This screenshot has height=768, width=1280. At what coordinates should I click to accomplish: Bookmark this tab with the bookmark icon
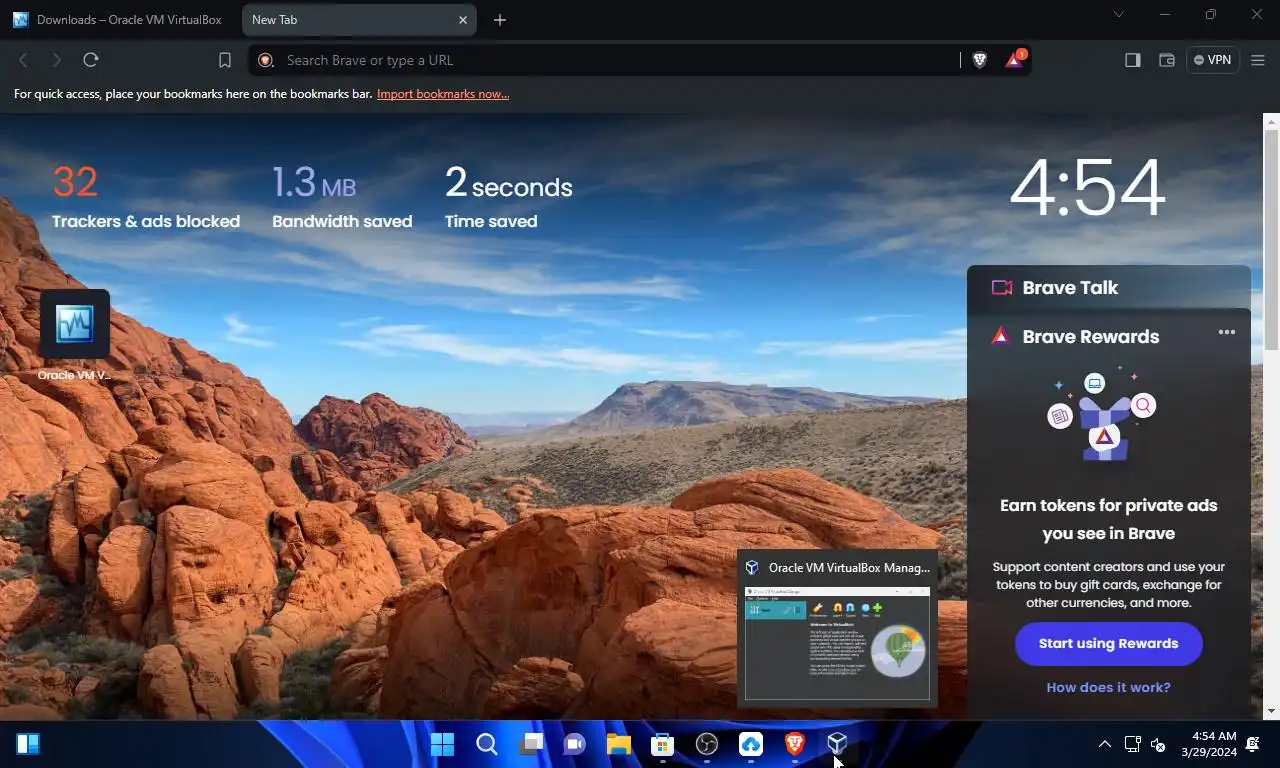[225, 60]
